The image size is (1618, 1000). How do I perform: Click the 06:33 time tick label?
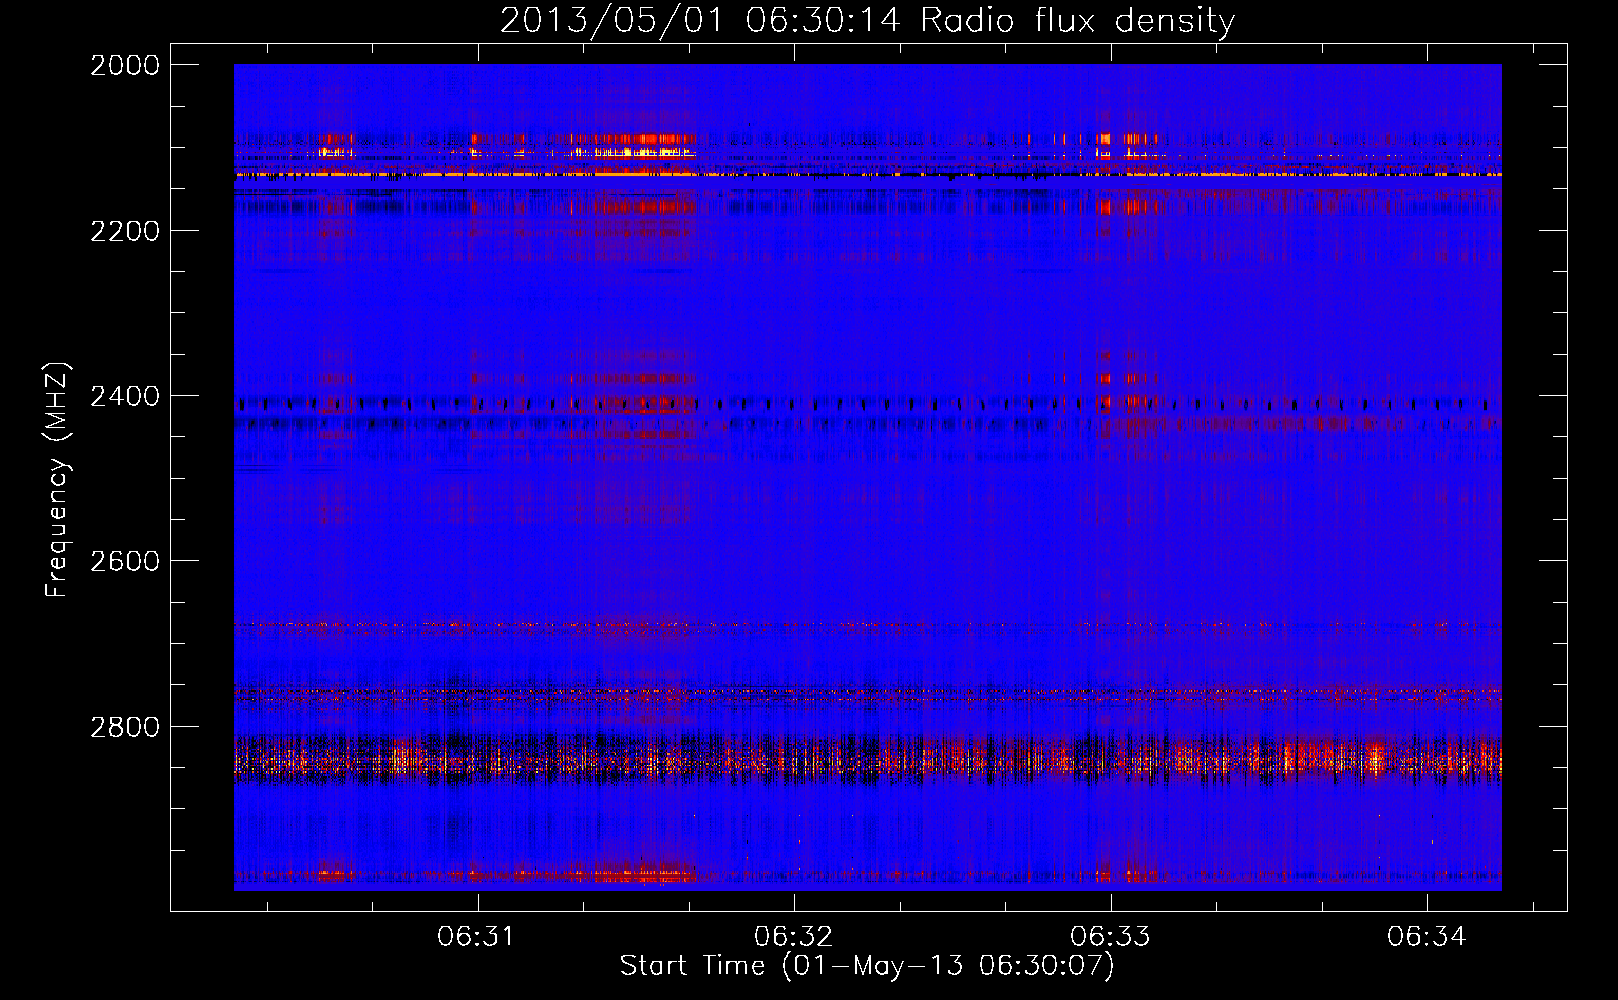[x=1110, y=936]
